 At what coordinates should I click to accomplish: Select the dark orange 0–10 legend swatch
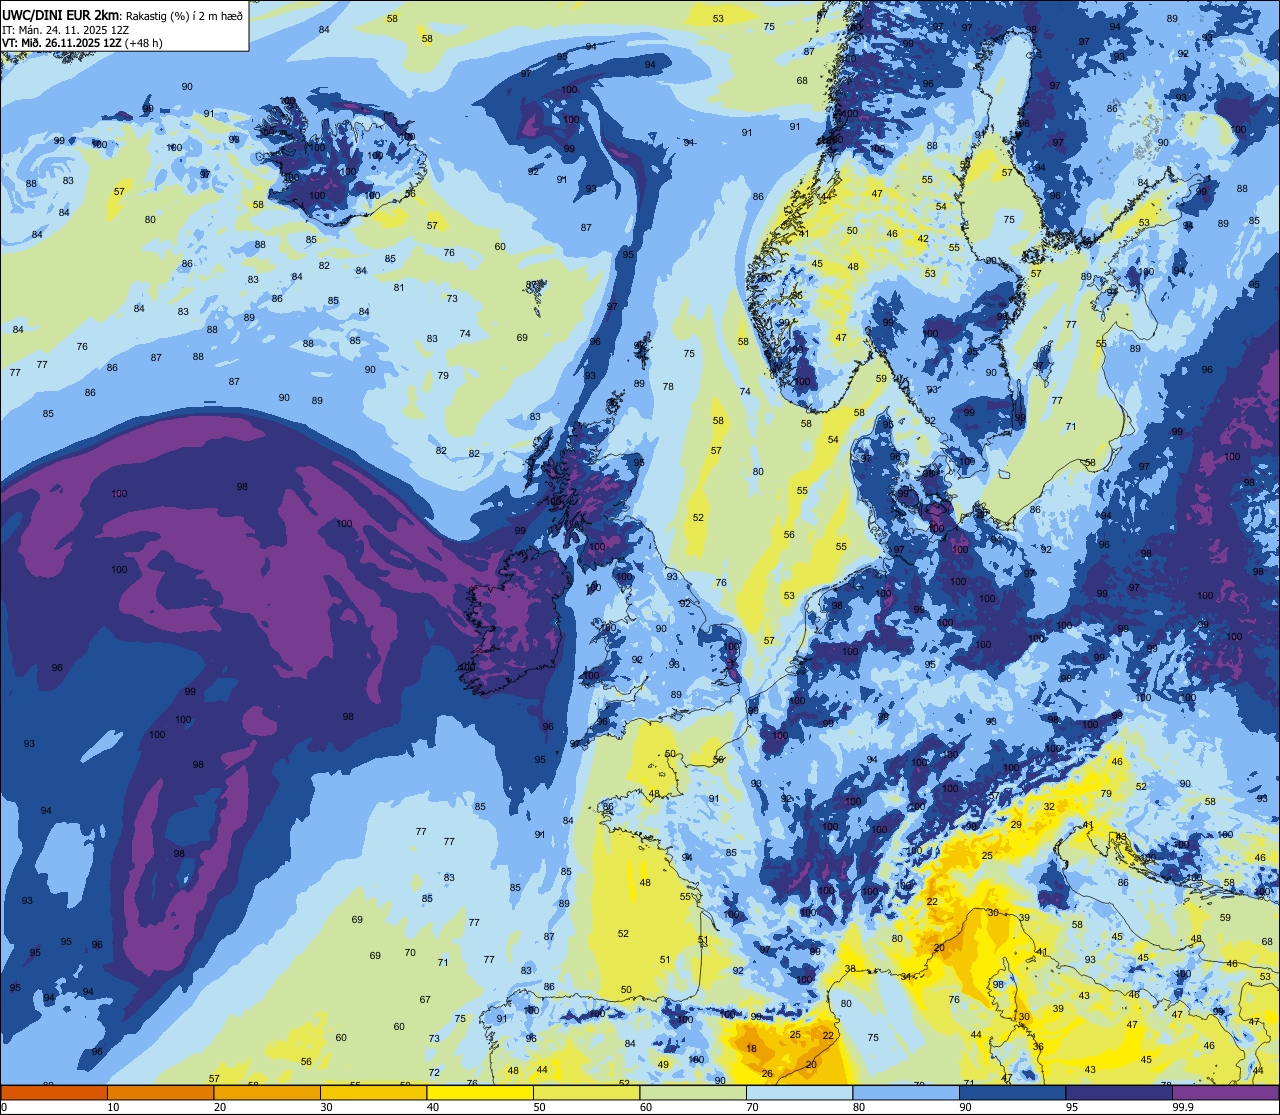54,1092
